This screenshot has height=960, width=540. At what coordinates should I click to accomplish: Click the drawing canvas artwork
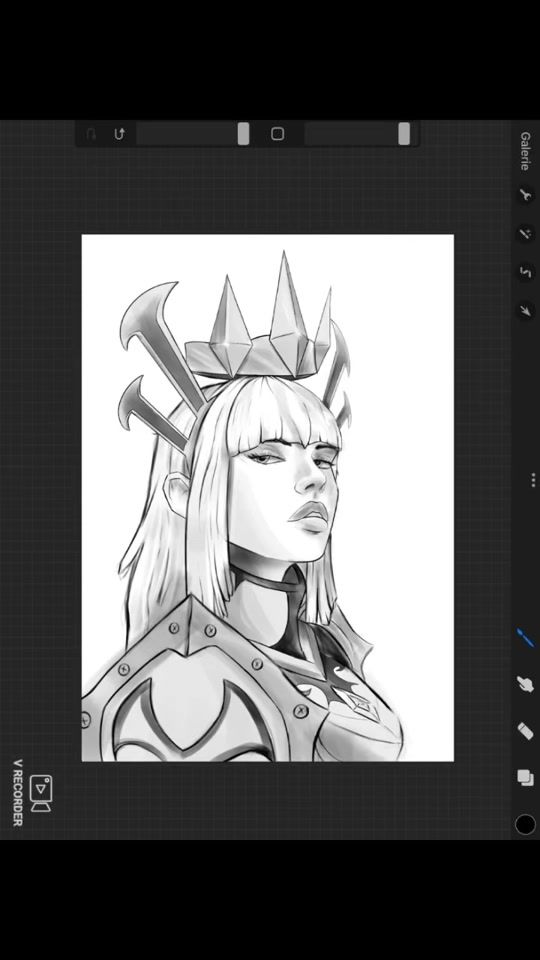pos(268,498)
